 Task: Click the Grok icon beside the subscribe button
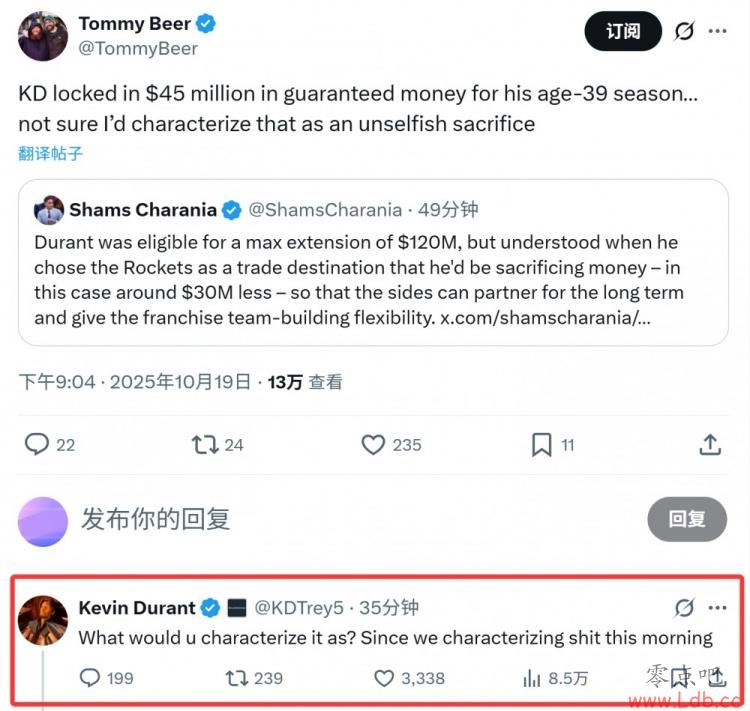point(684,31)
